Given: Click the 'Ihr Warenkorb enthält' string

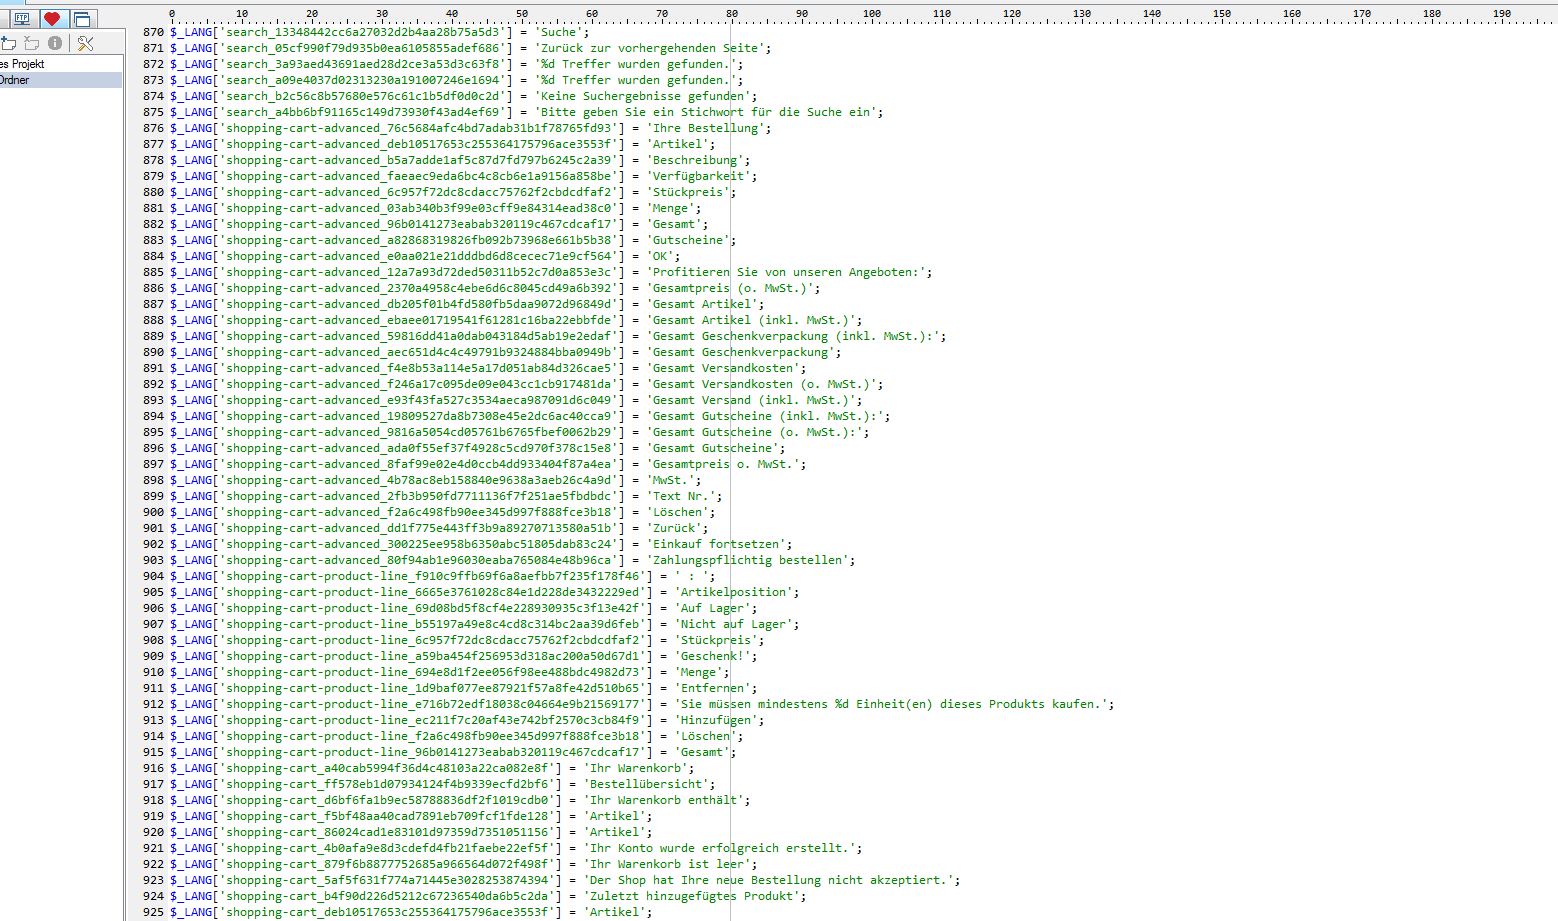Looking at the screenshot, I should [664, 800].
